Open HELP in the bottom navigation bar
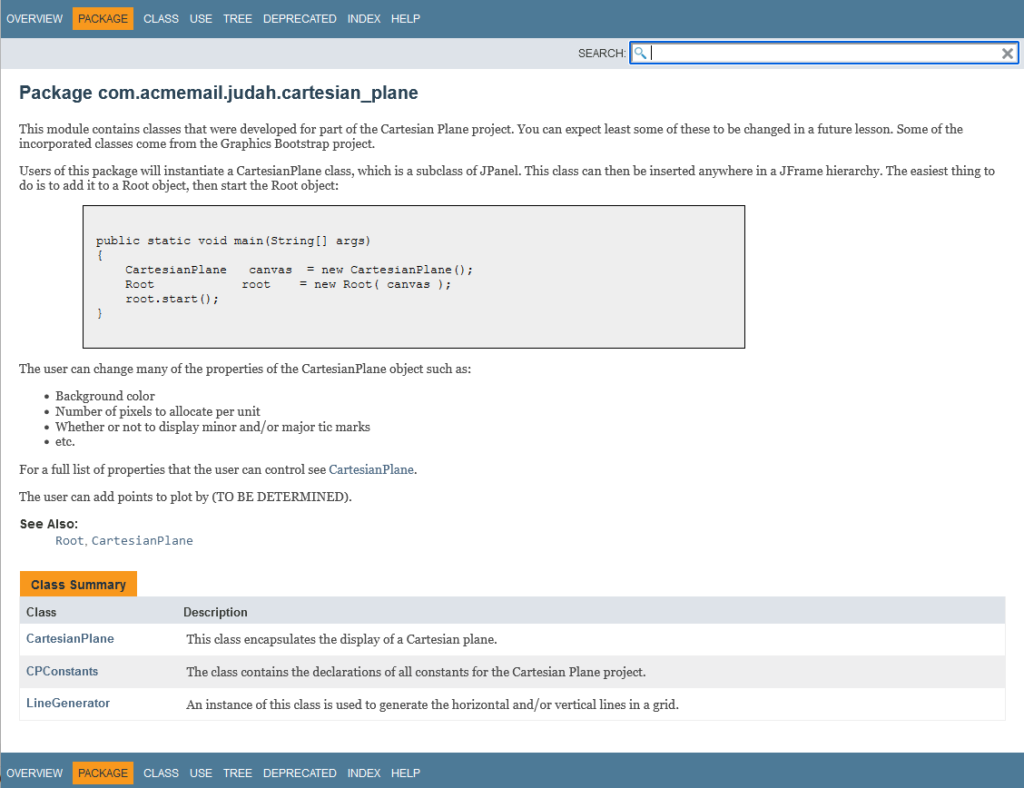 tap(406, 773)
